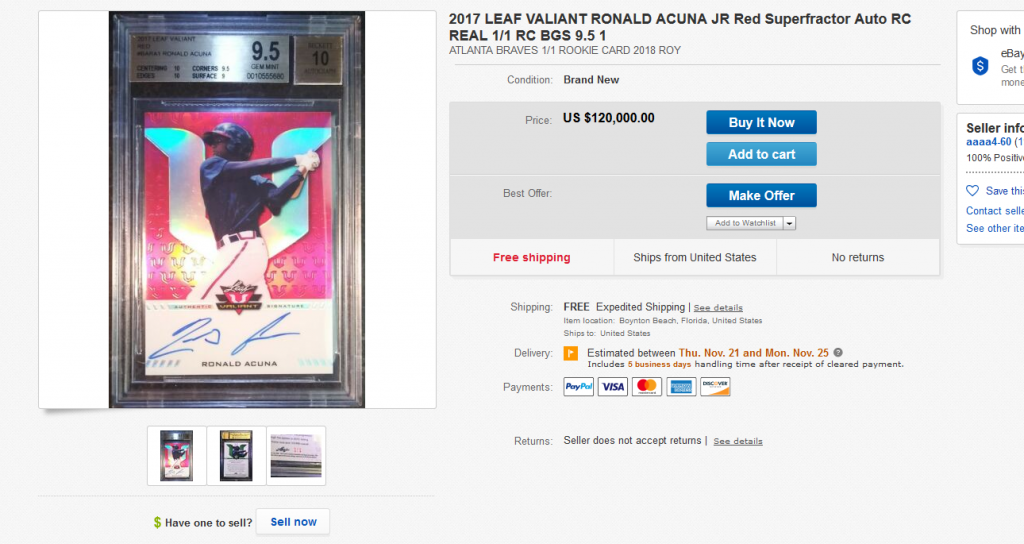Click the orange fast delivery flag icon

click(571, 353)
